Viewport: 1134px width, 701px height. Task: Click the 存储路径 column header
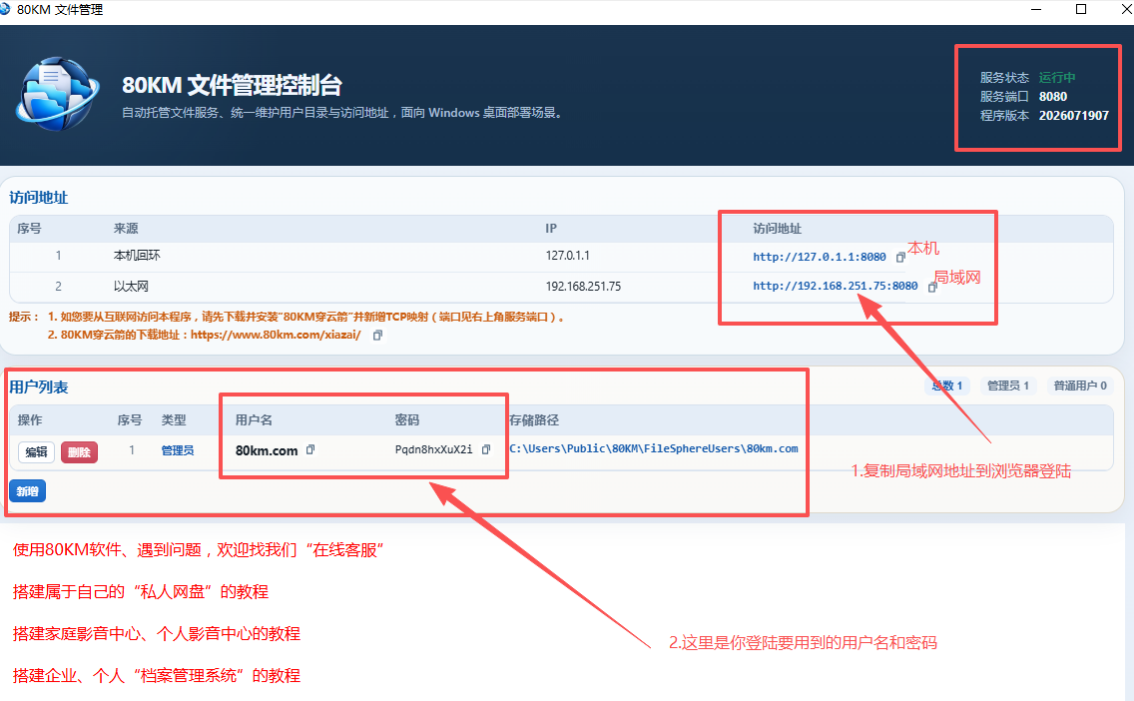[x=534, y=420]
